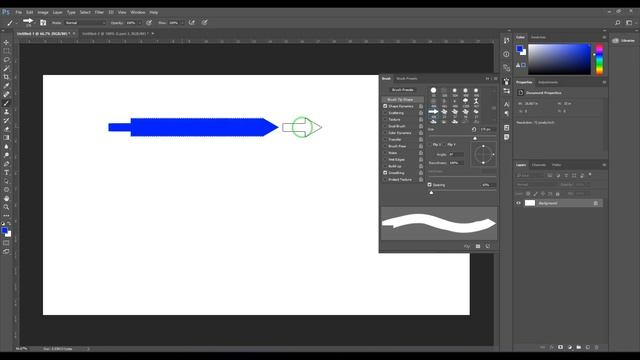Select the Move tool

(x=6, y=42)
